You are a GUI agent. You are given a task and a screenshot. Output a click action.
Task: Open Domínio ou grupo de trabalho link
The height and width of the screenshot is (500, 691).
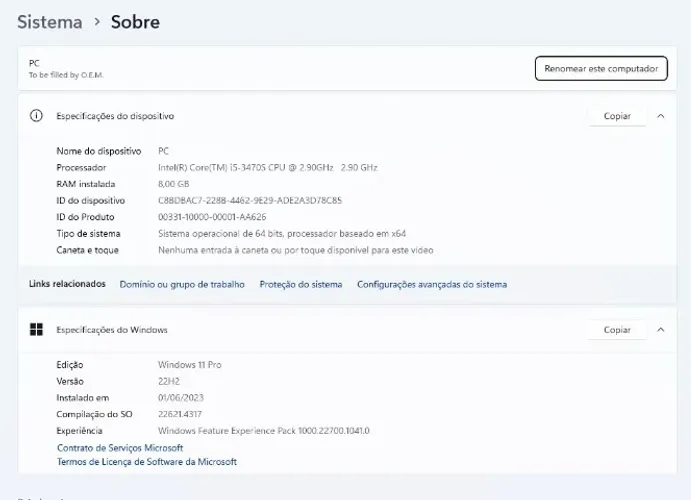182,284
